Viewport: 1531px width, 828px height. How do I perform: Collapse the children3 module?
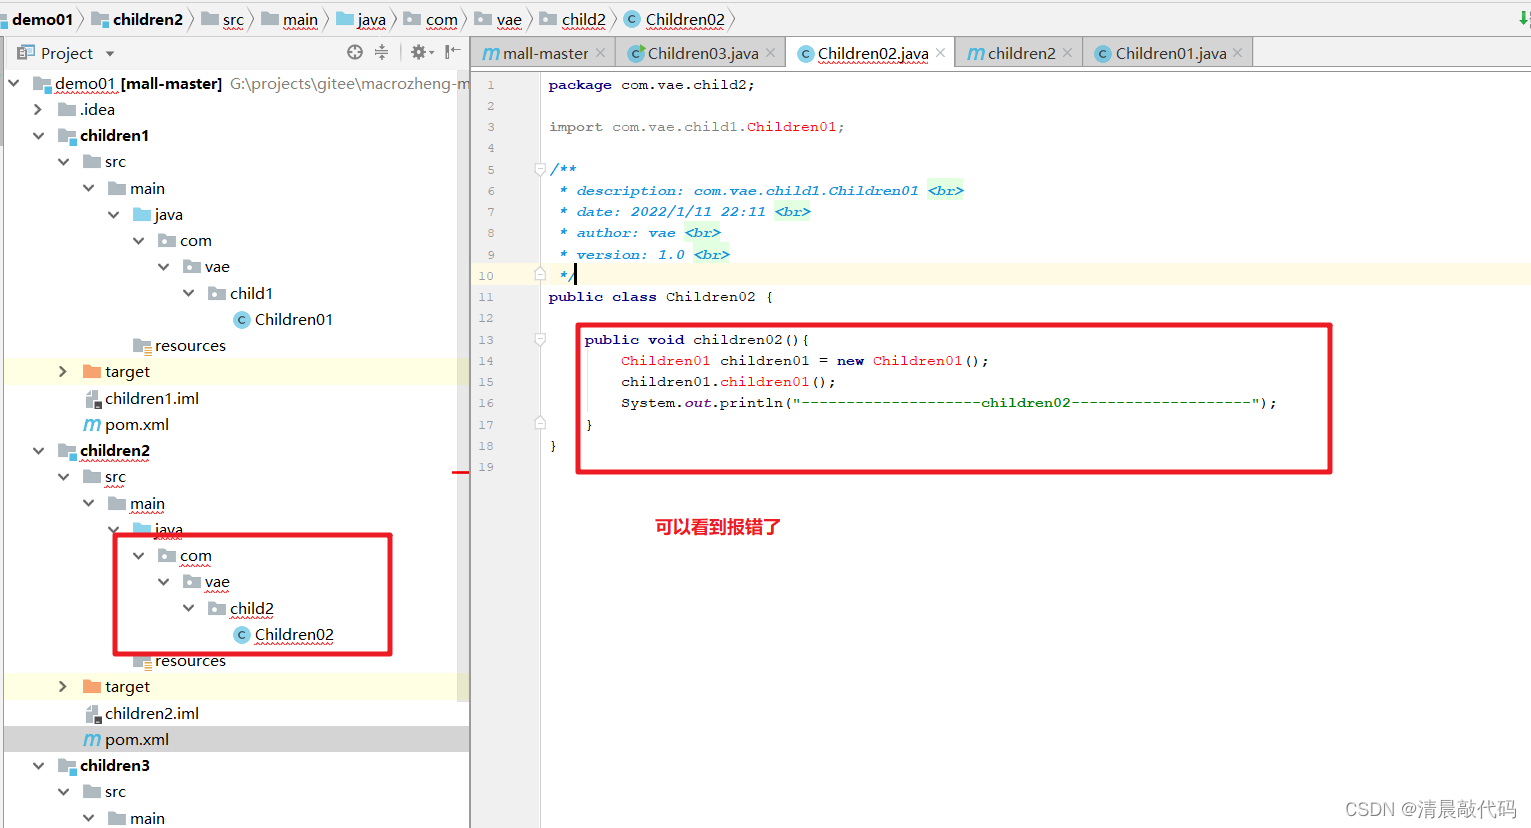[x=38, y=766]
